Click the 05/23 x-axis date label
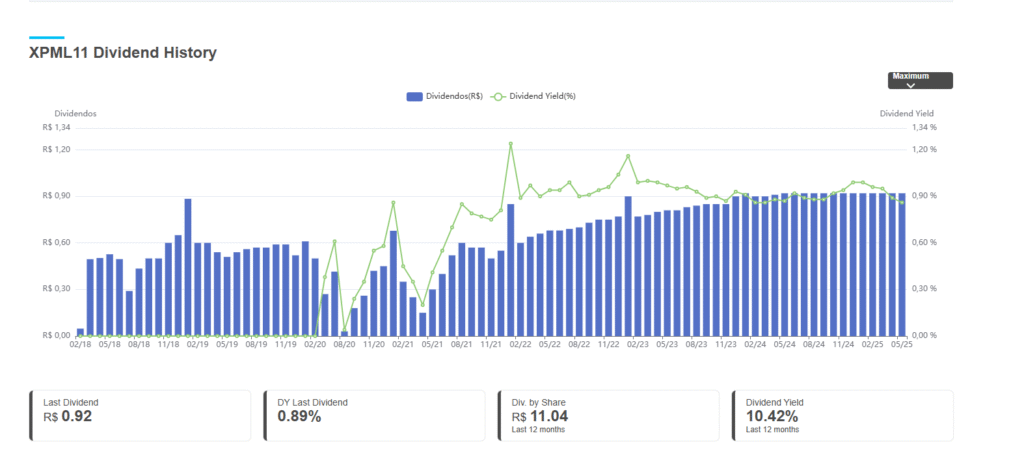 (x=667, y=345)
